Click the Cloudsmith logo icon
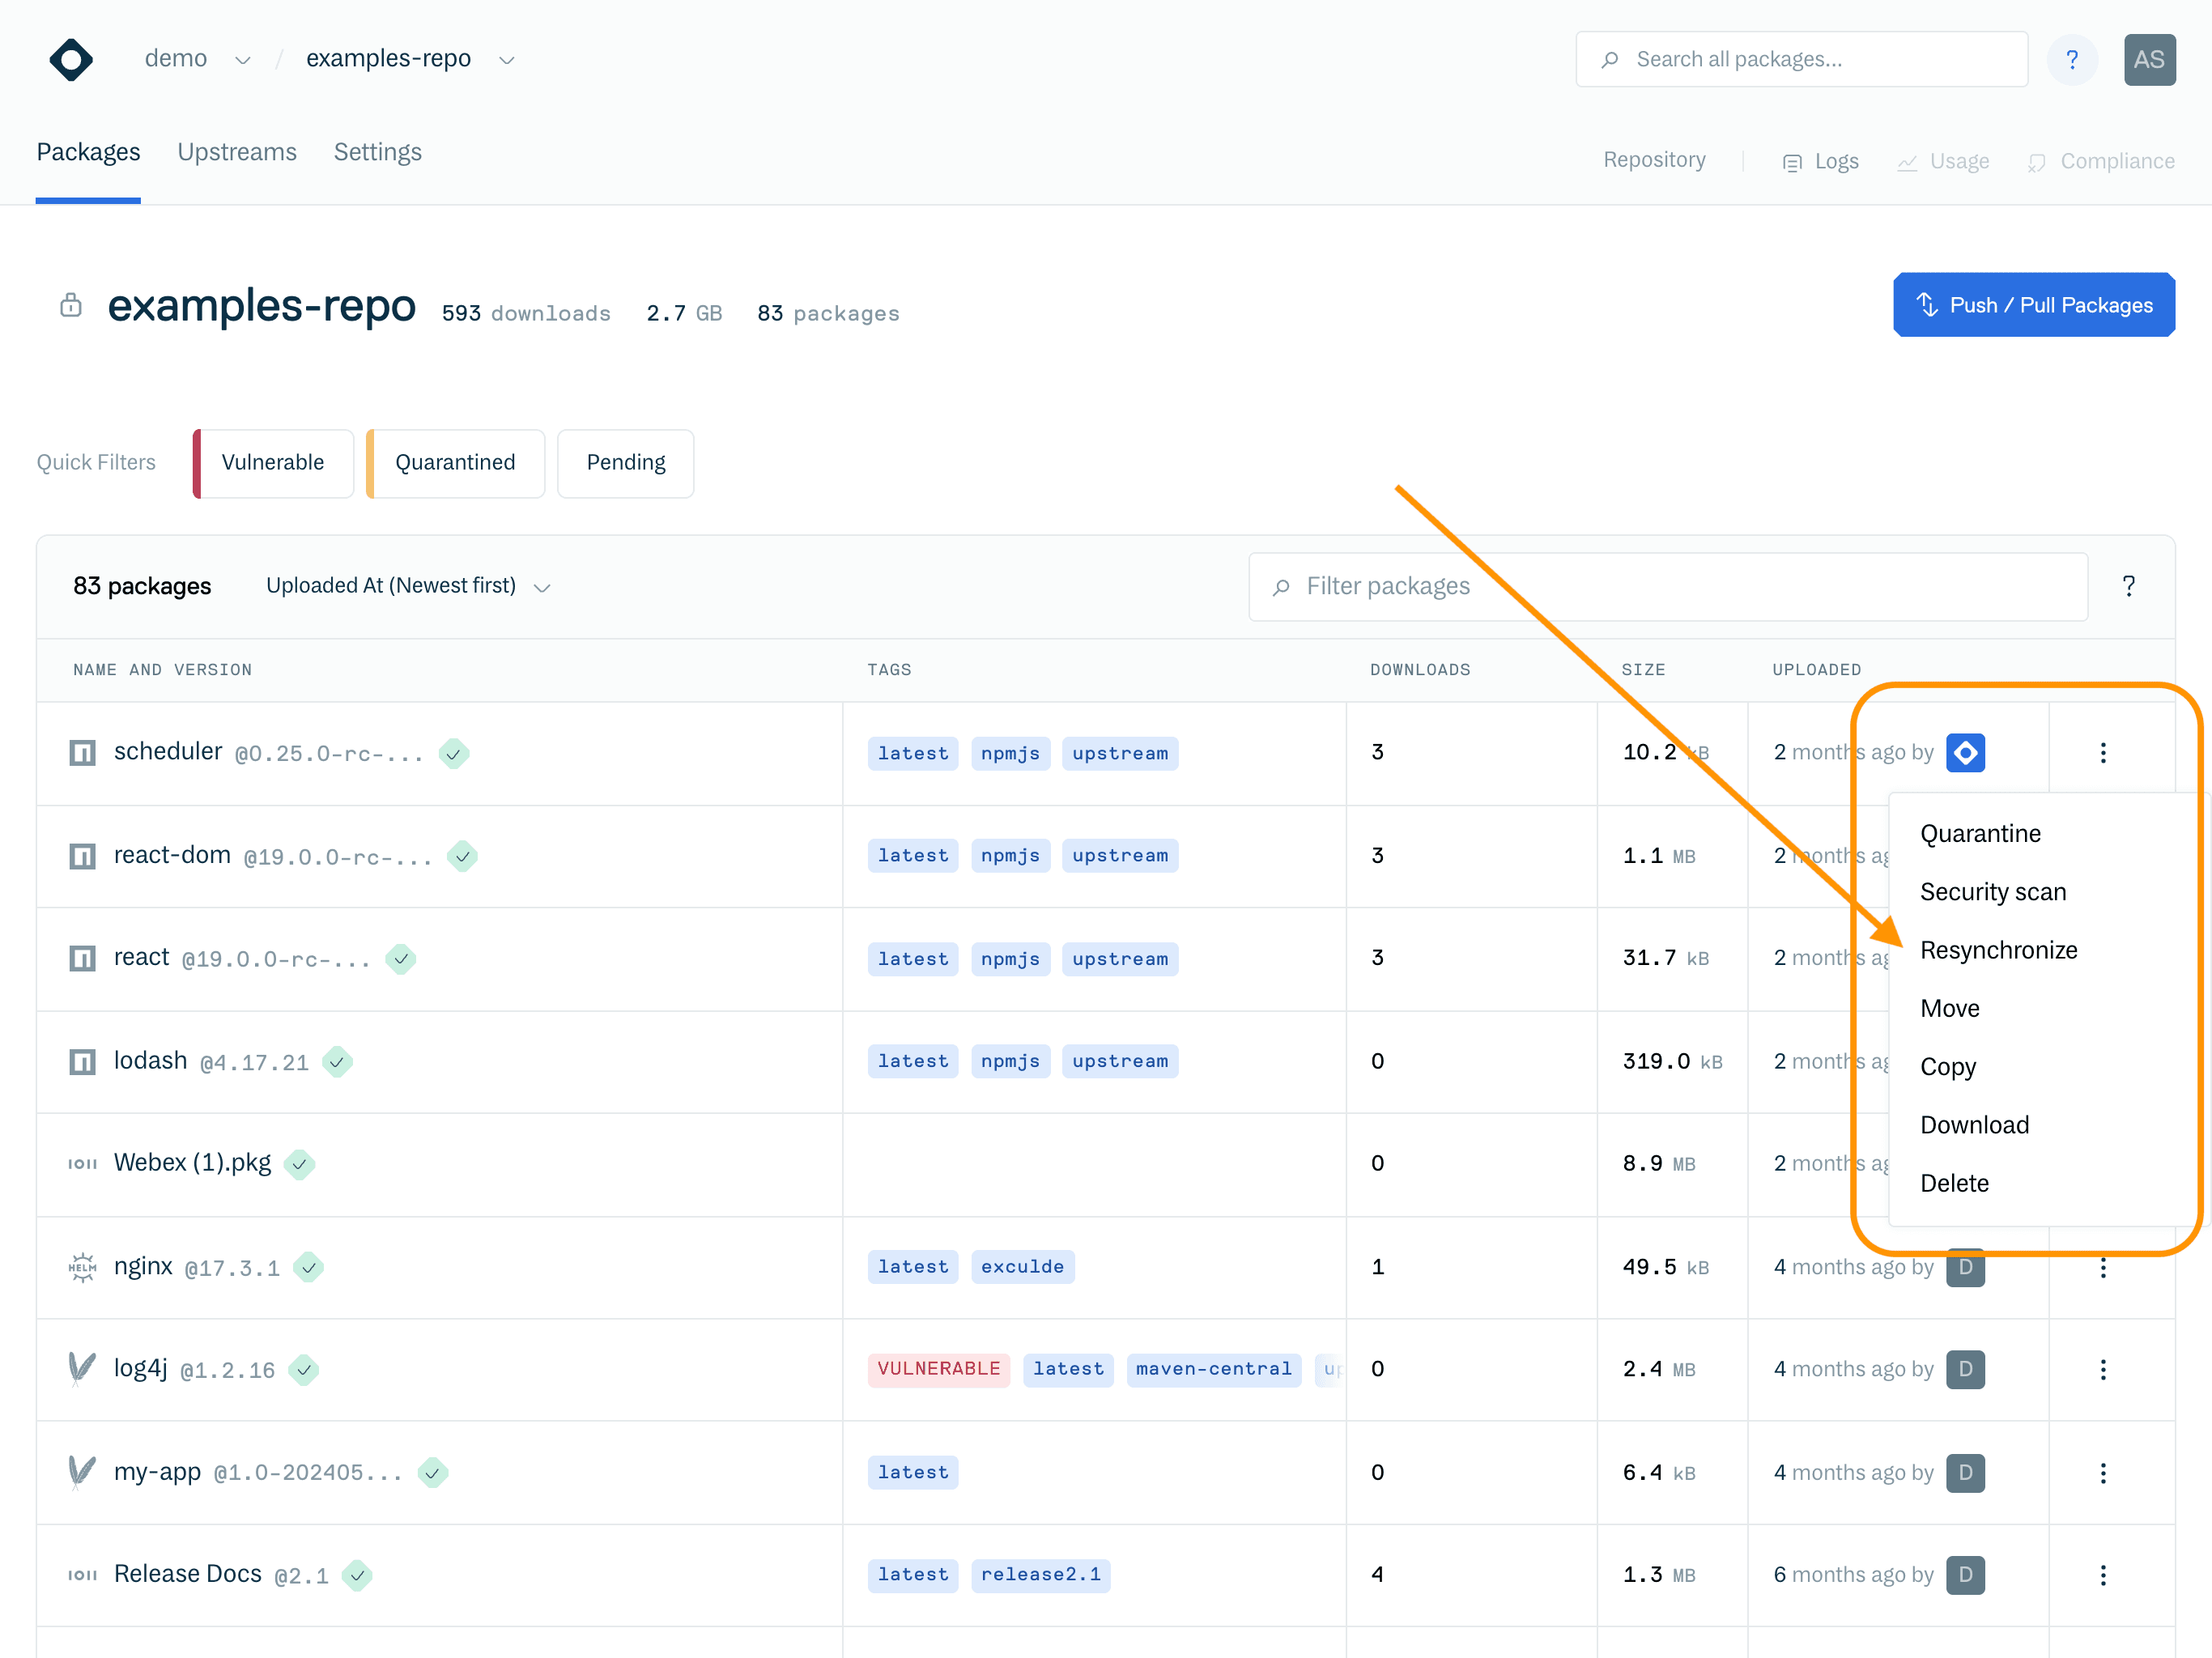 (71, 59)
